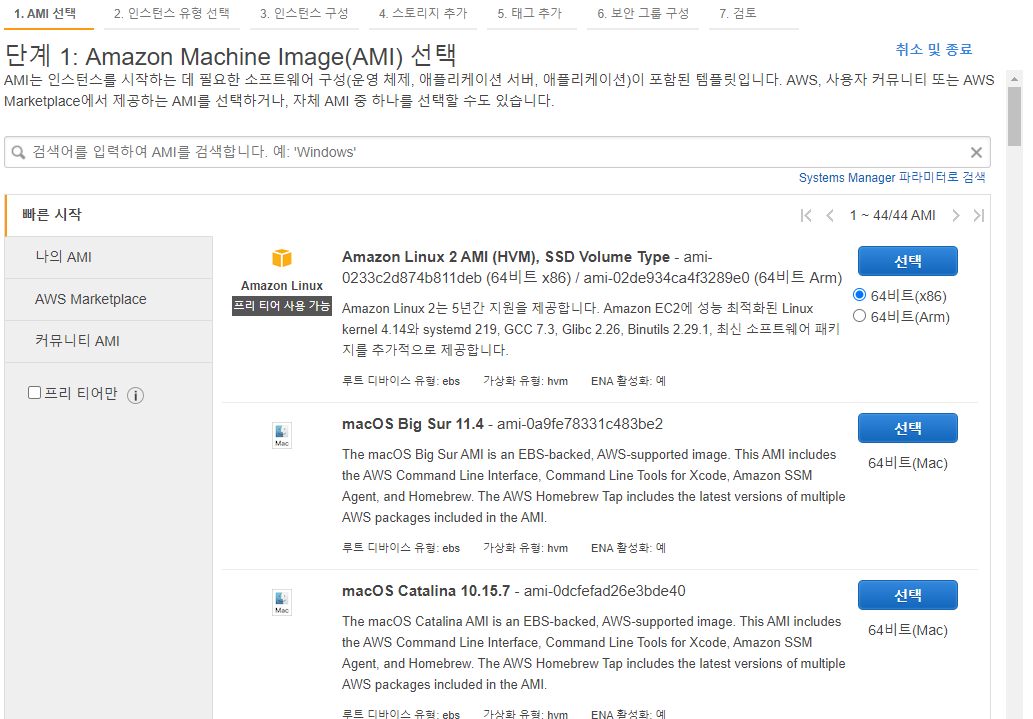Screen dimensions: 1033x719
Task: Open the 2. 인스턴스 유형 선택 tab
Action: click(x=171, y=14)
